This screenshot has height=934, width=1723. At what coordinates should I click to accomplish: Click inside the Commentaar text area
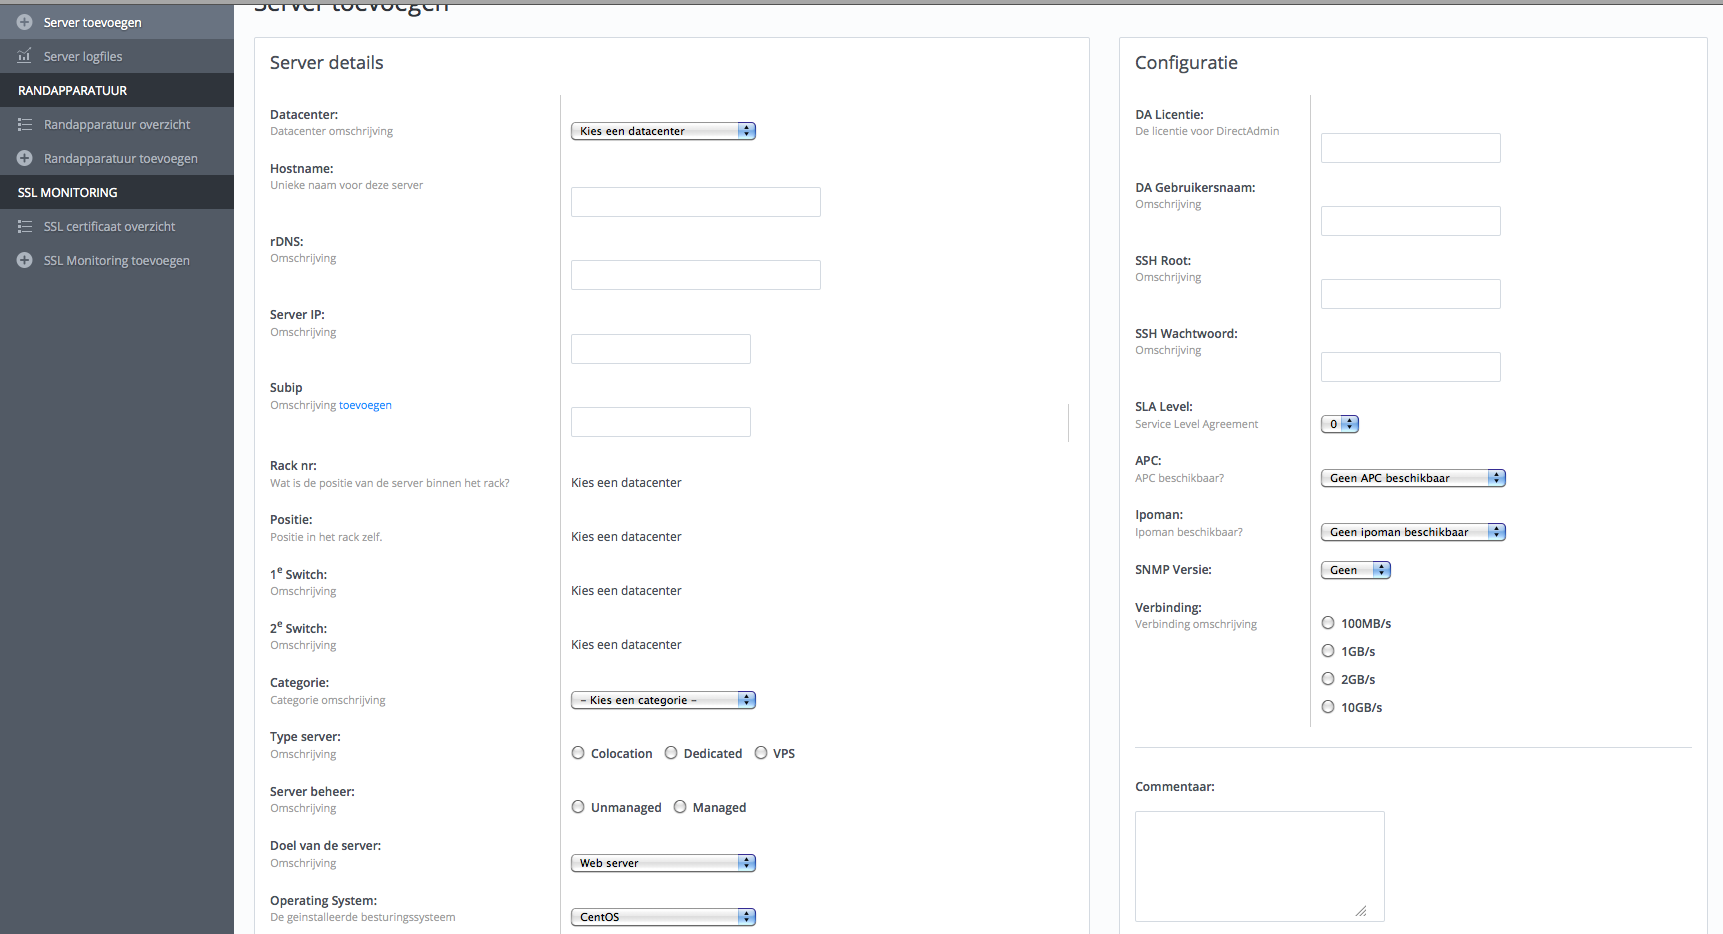pos(1260,866)
